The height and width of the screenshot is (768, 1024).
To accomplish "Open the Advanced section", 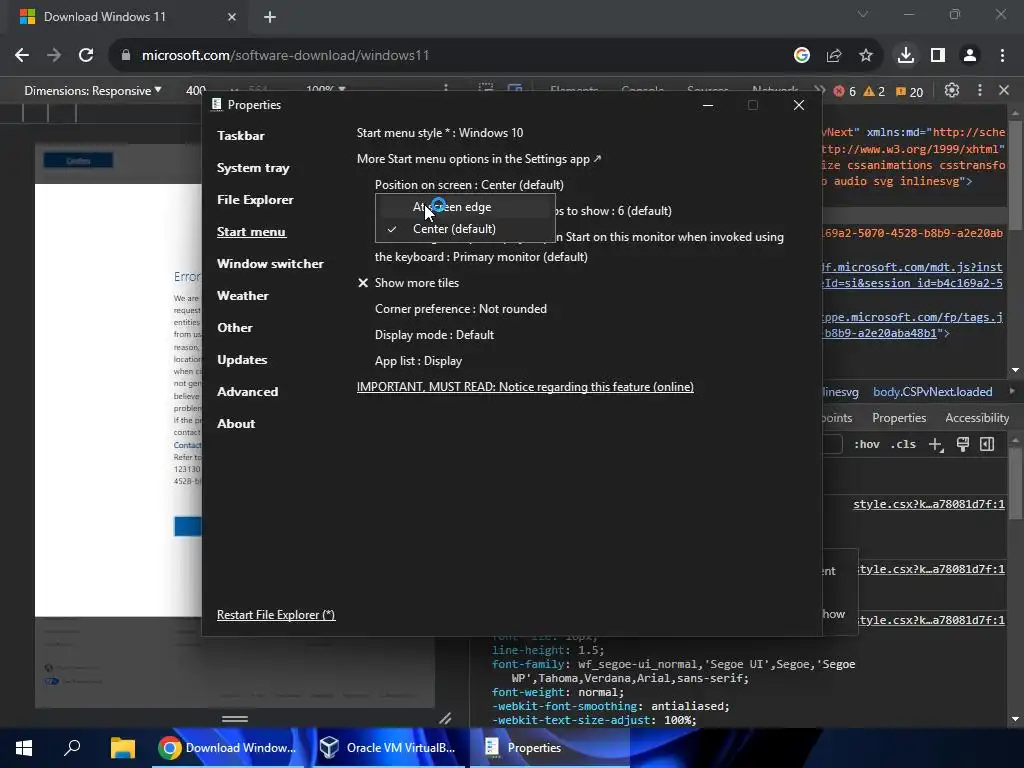I will [248, 392].
